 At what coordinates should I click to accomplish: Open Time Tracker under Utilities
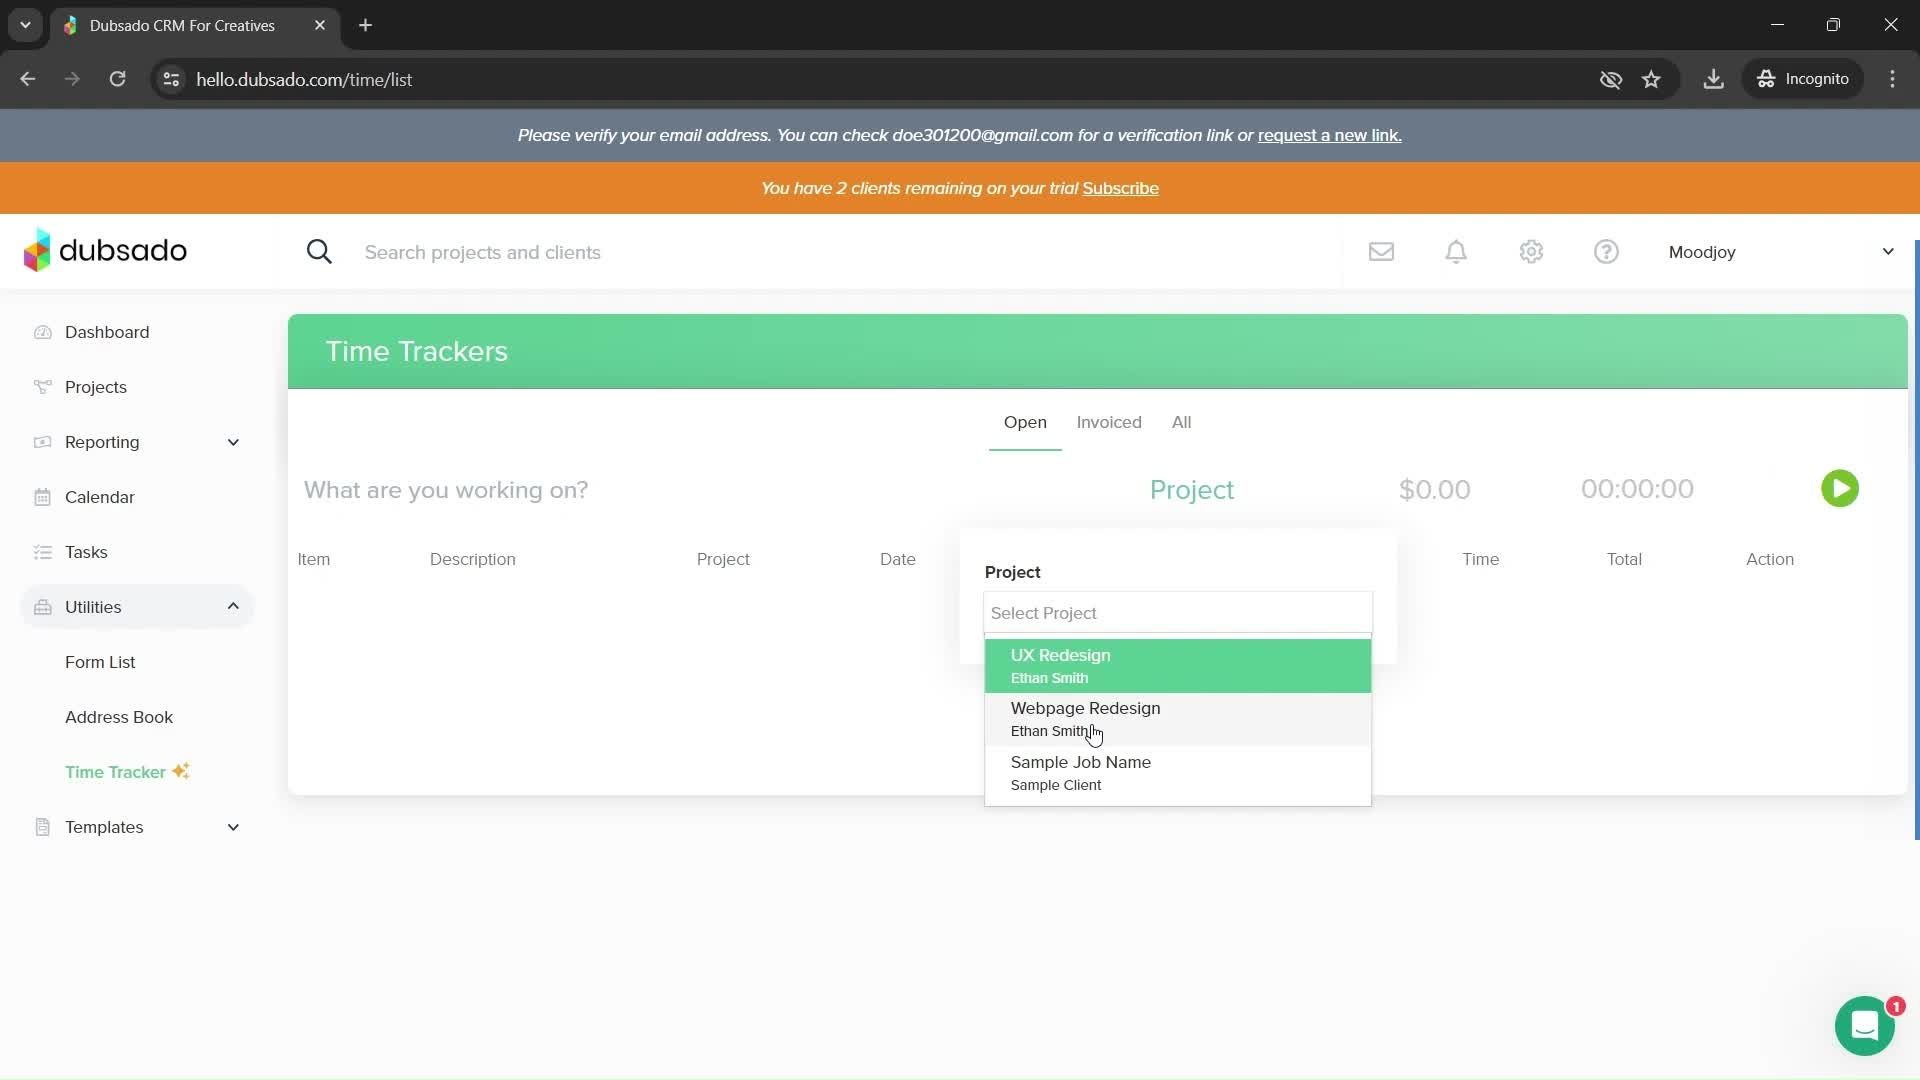(115, 772)
